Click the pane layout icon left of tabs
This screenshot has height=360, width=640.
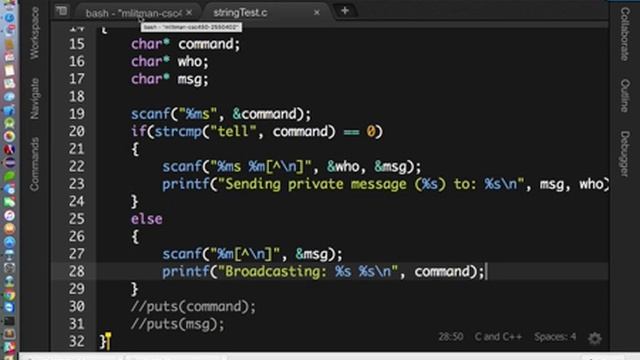[x=62, y=11]
